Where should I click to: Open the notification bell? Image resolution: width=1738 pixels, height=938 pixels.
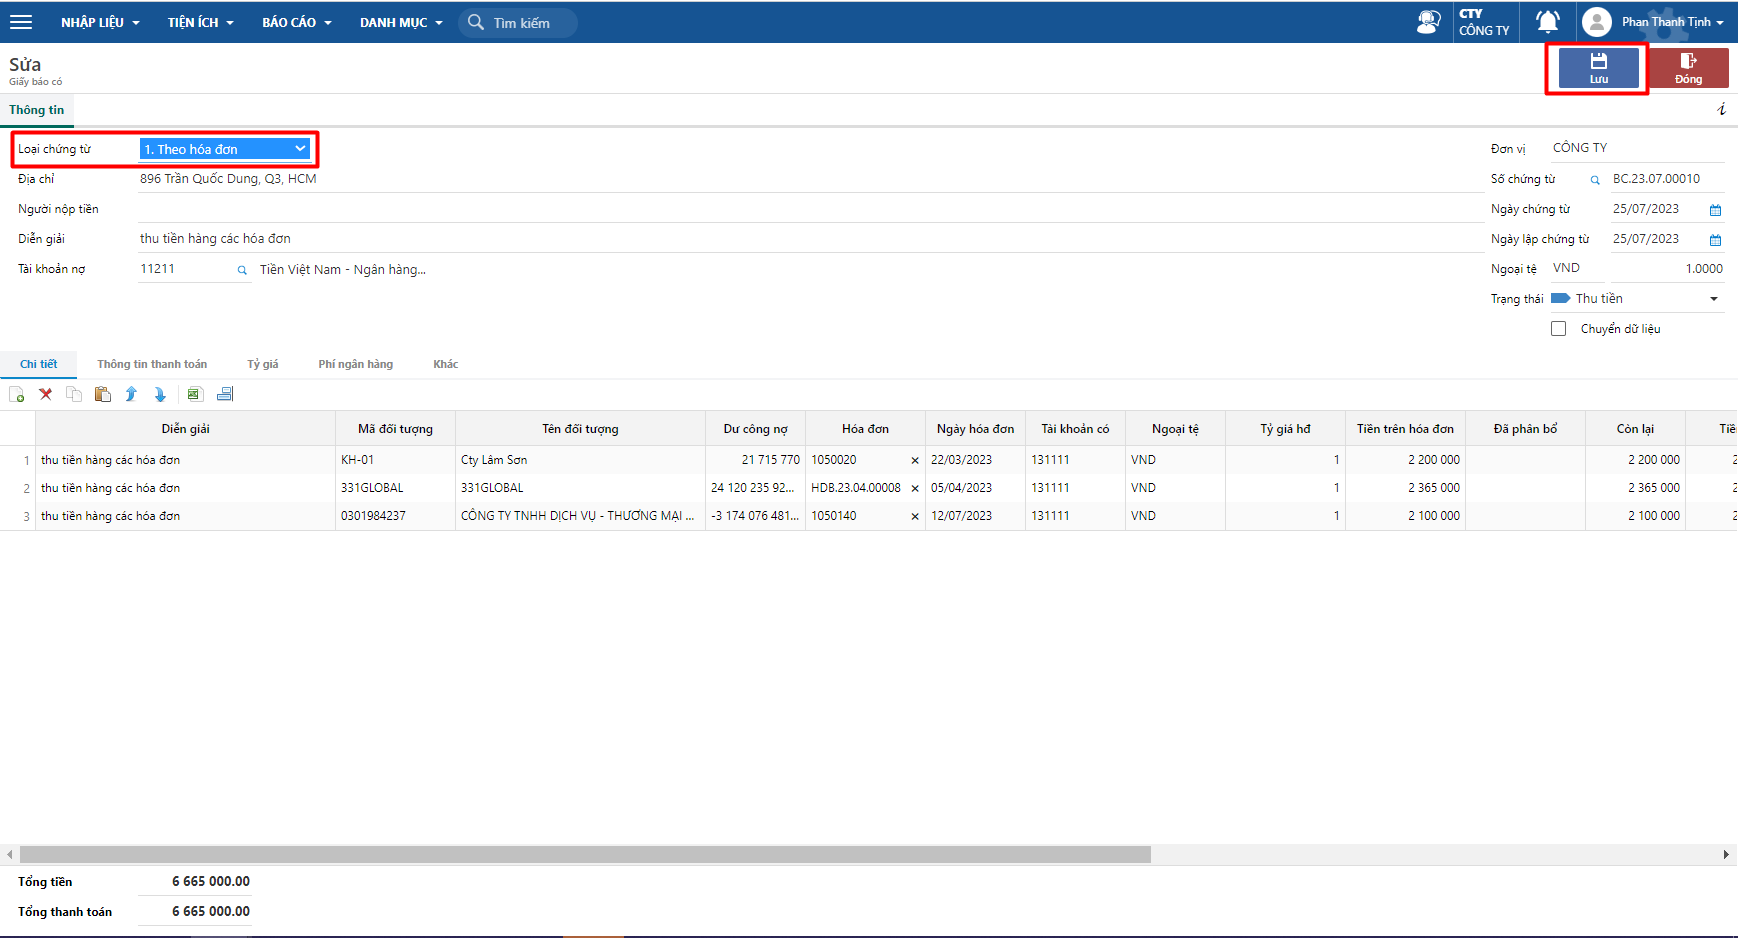click(x=1548, y=22)
